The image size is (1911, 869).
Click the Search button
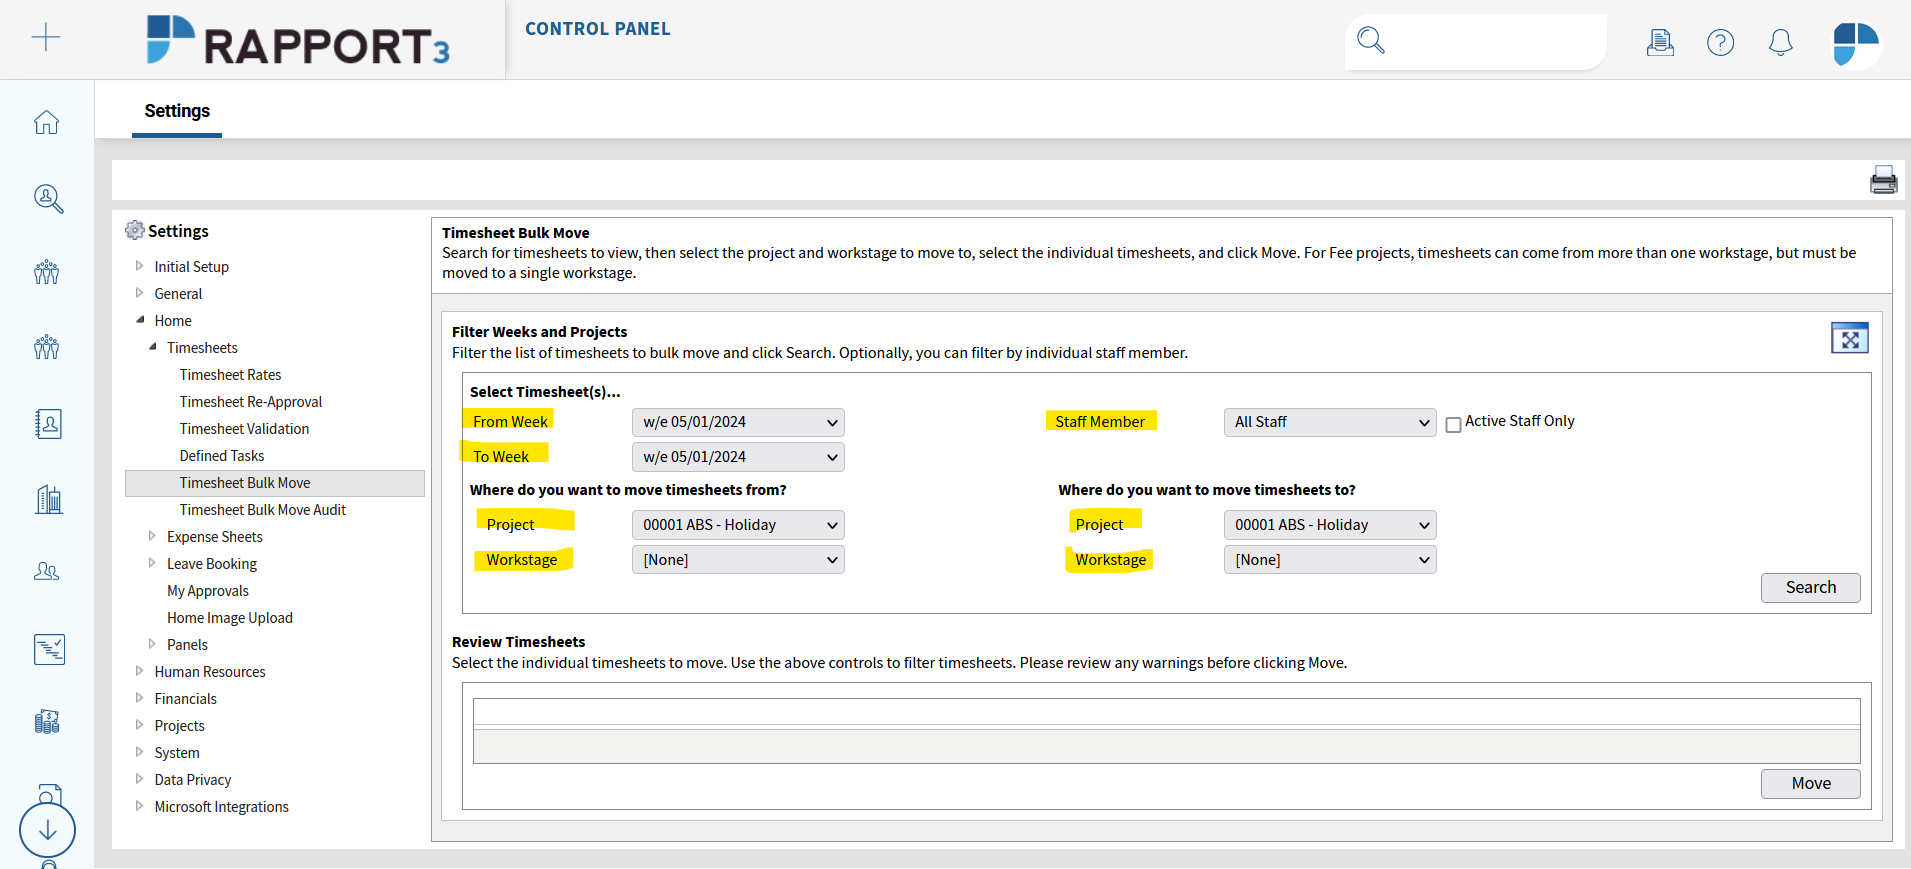coord(1810,588)
